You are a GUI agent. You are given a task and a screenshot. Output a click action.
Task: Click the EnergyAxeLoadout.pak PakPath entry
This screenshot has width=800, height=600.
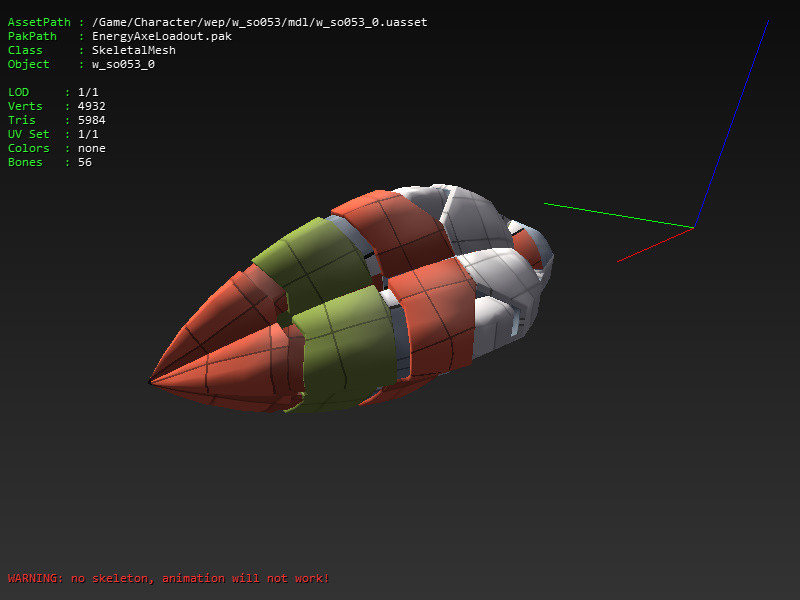point(160,36)
